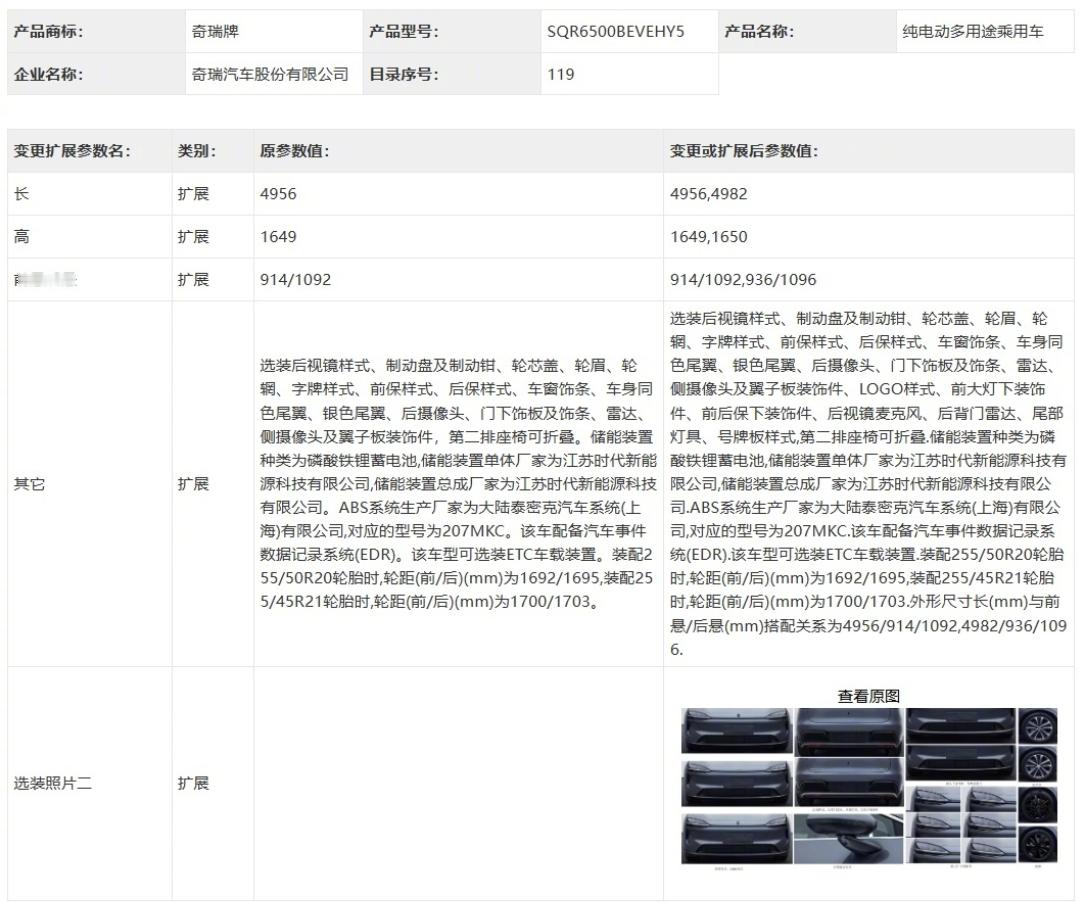Screen dimensions: 1082x909
Task: Click 扩展 category in the 选装照片二 row
Action: coord(193,783)
